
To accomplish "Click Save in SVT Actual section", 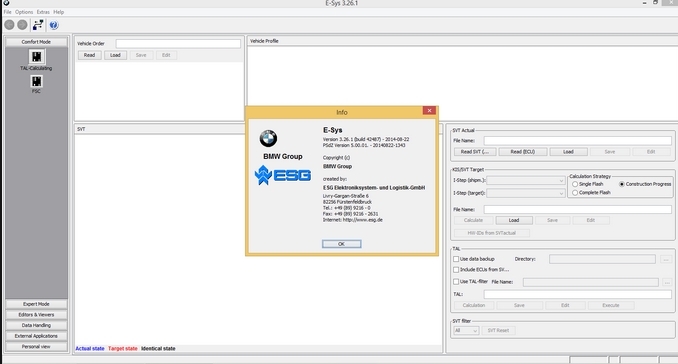I will coord(610,152).
